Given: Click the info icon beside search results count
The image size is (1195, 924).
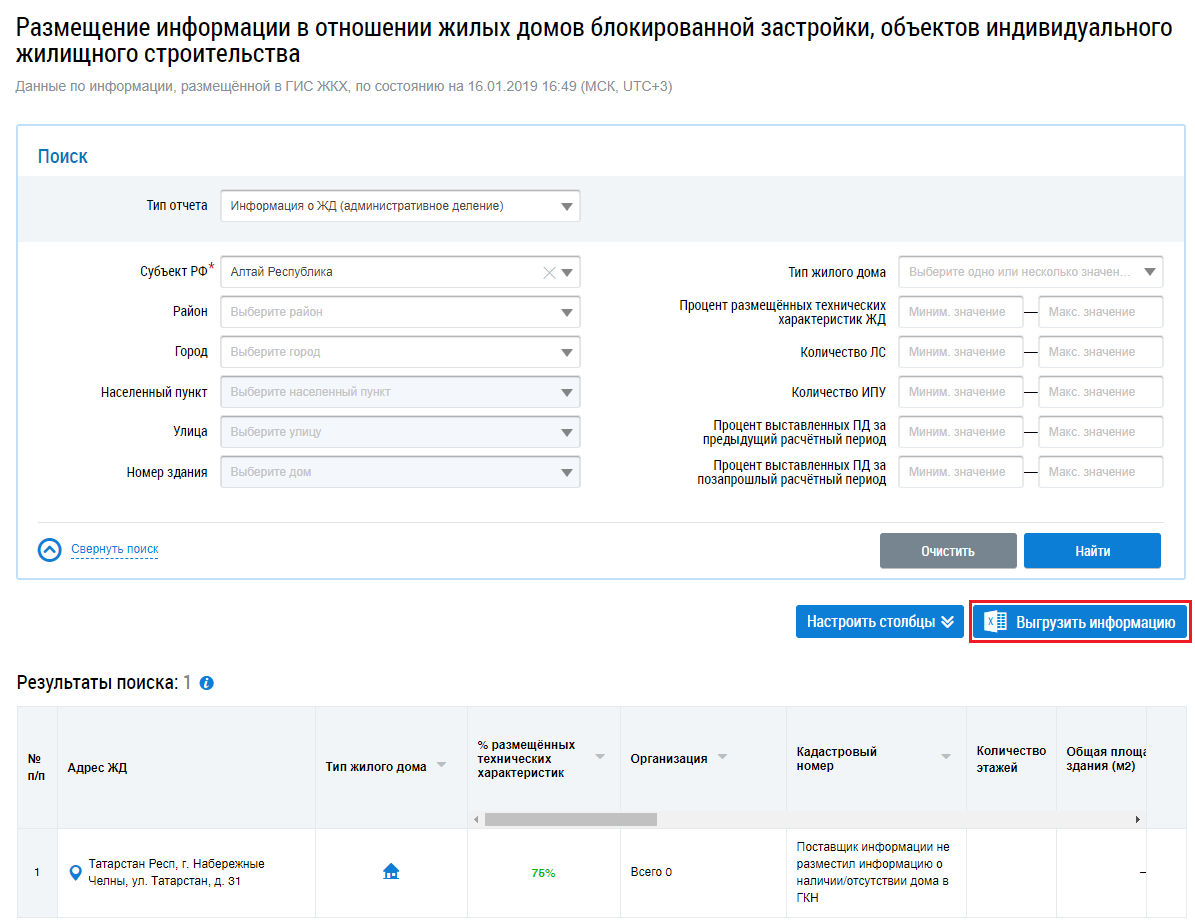Looking at the screenshot, I should 207,684.
